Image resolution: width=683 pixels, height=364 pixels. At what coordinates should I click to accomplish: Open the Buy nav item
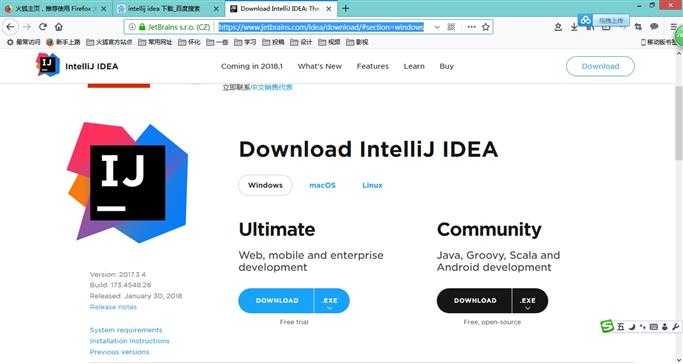point(446,66)
